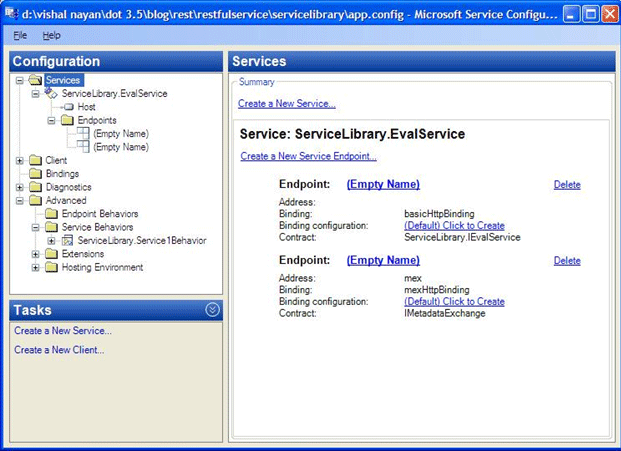The image size is (621, 451).
Task: Collapse the Service Behaviors node
Action: coord(36,228)
